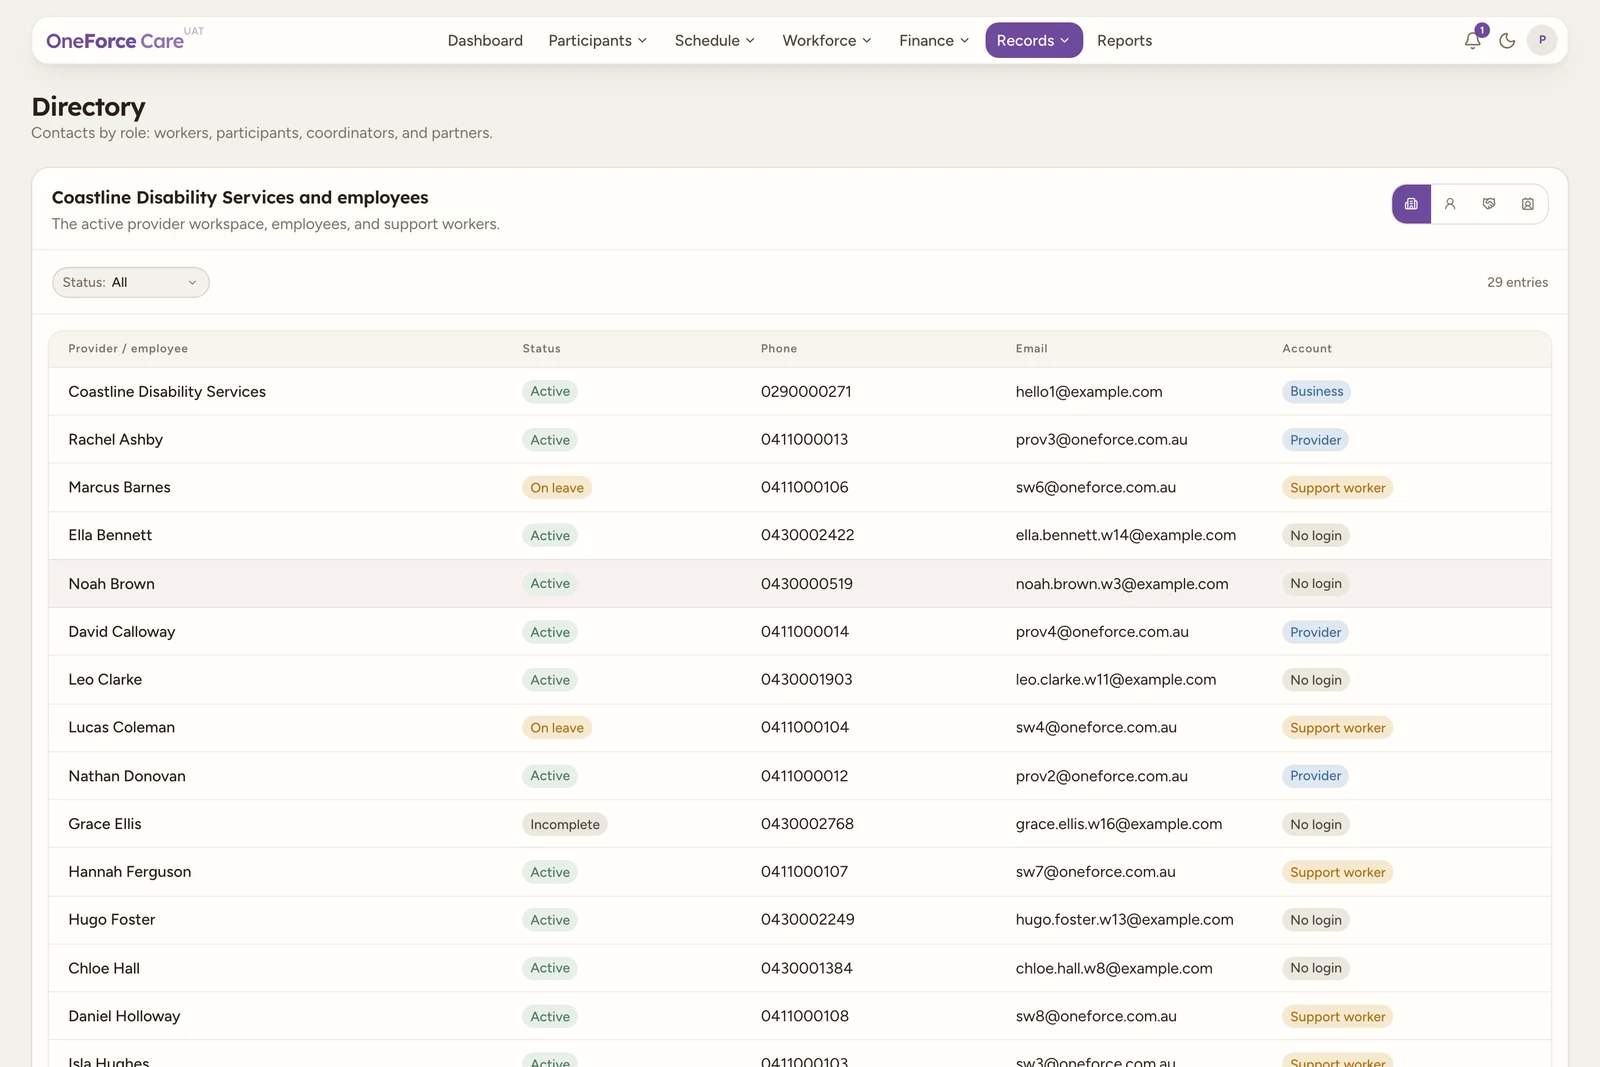This screenshot has width=1600, height=1067.
Task: Click the Phone column header
Action: tap(779, 349)
